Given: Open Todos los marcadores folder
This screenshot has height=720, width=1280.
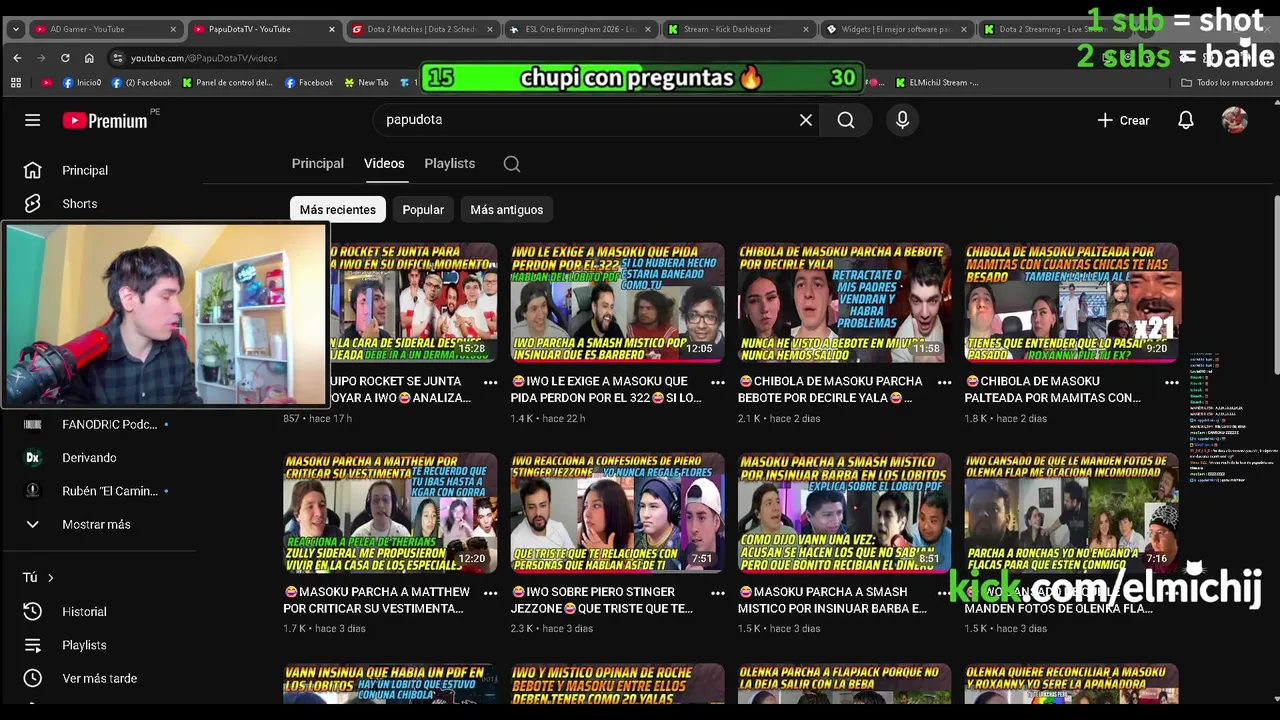Looking at the screenshot, I should point(1227,83).
